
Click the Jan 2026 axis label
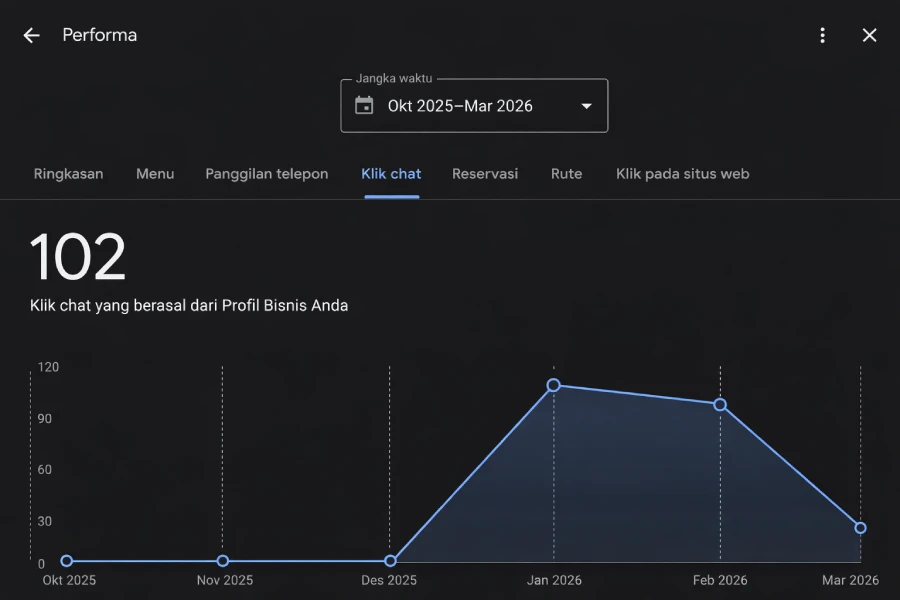pyautogui.click(x=554, y=580)
